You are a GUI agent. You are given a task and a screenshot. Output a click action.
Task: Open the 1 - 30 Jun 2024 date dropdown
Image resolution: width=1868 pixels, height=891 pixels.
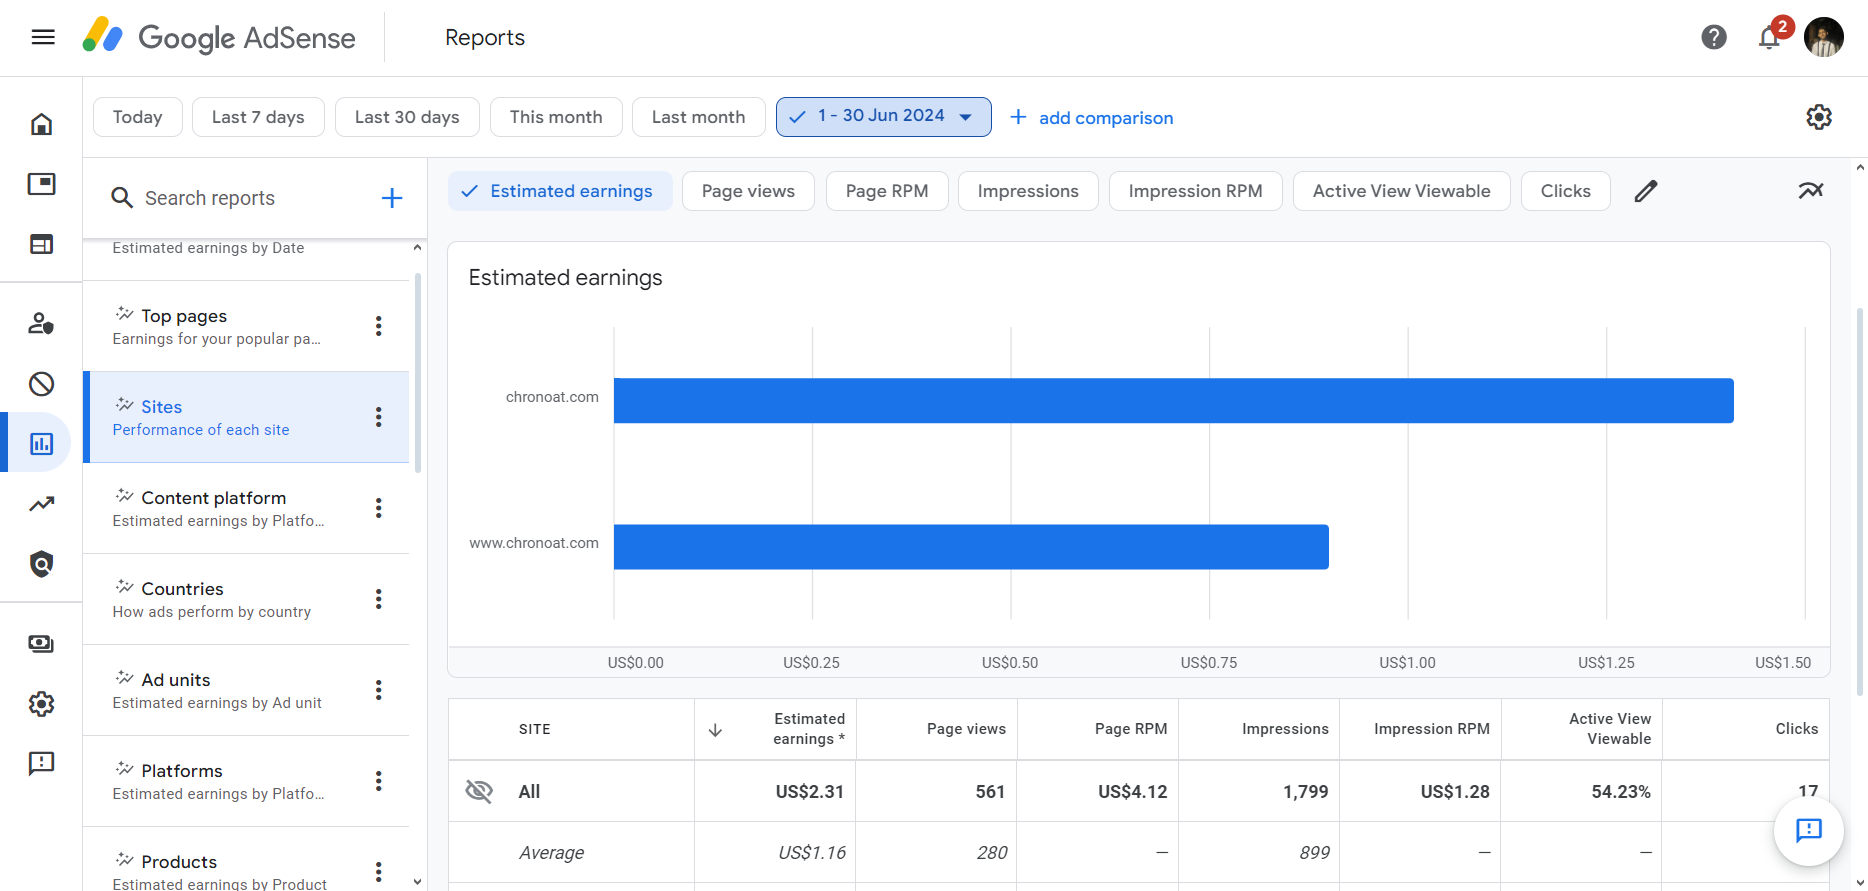[x=884, y=117]
